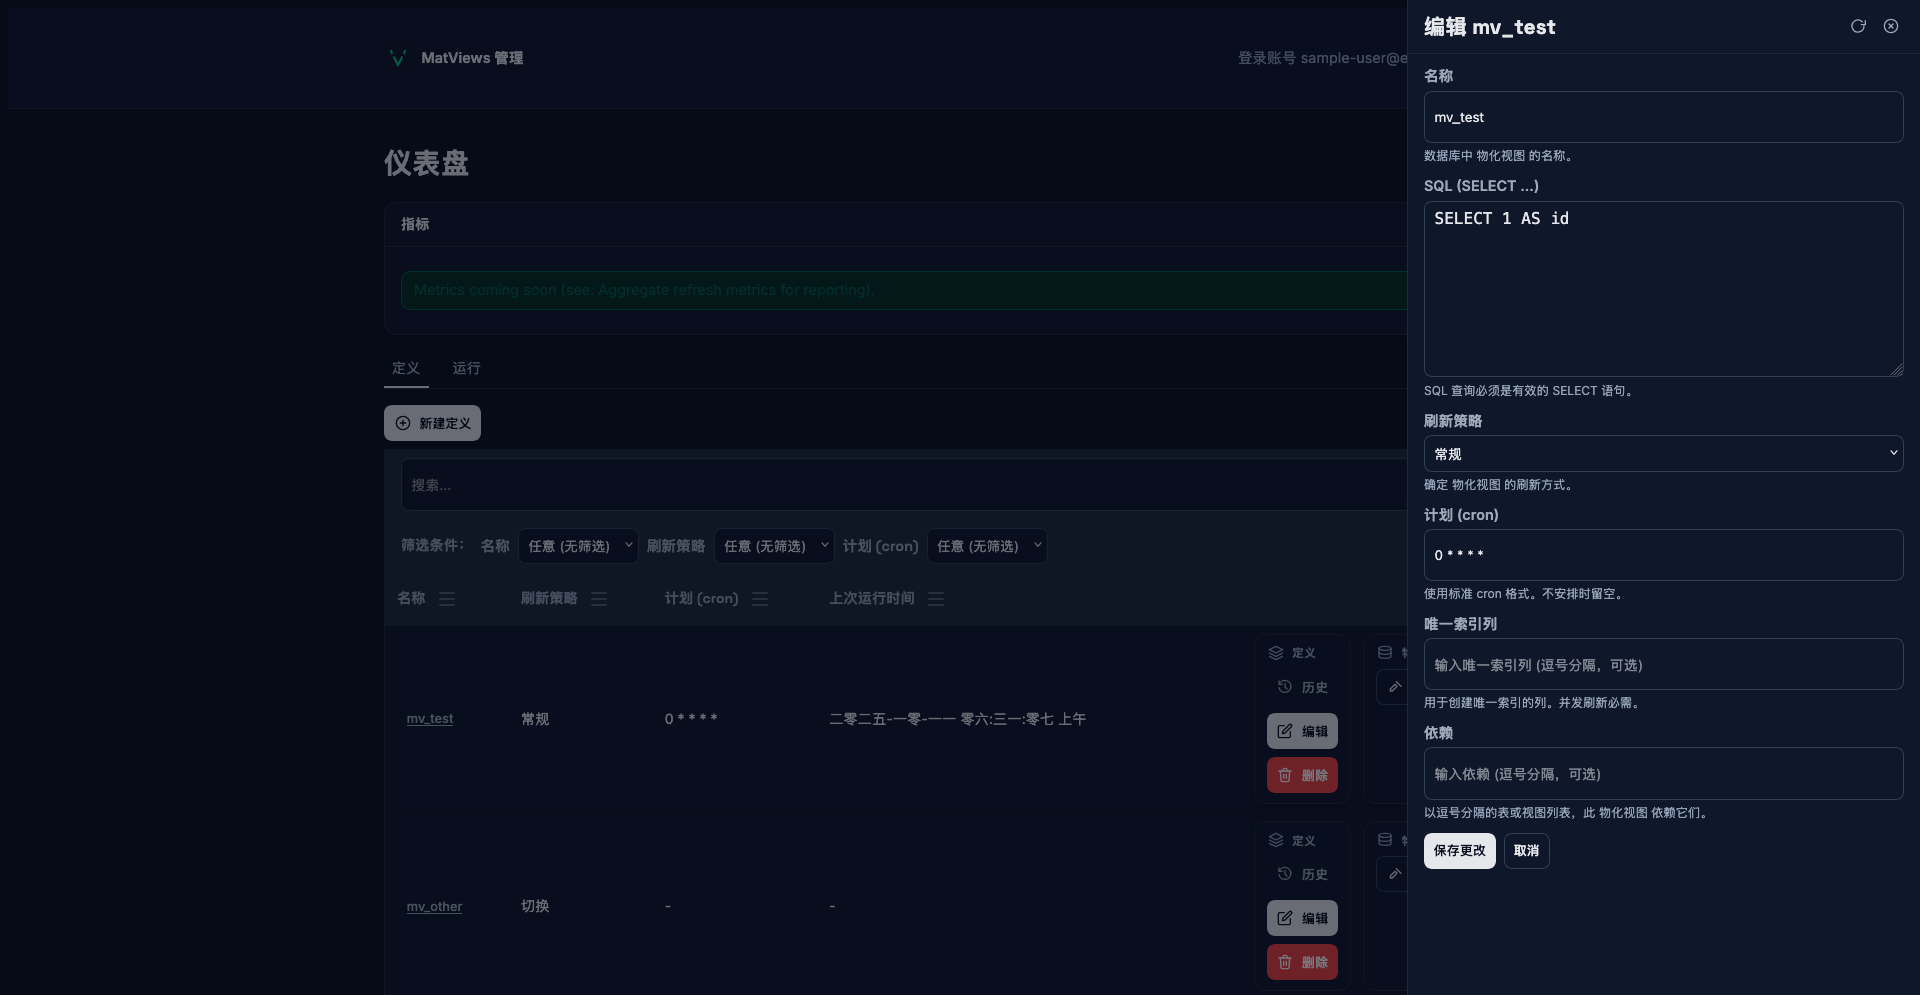Click the MatViews logo icon
This screenshot has height=995, width=1920.
(397, 58)
